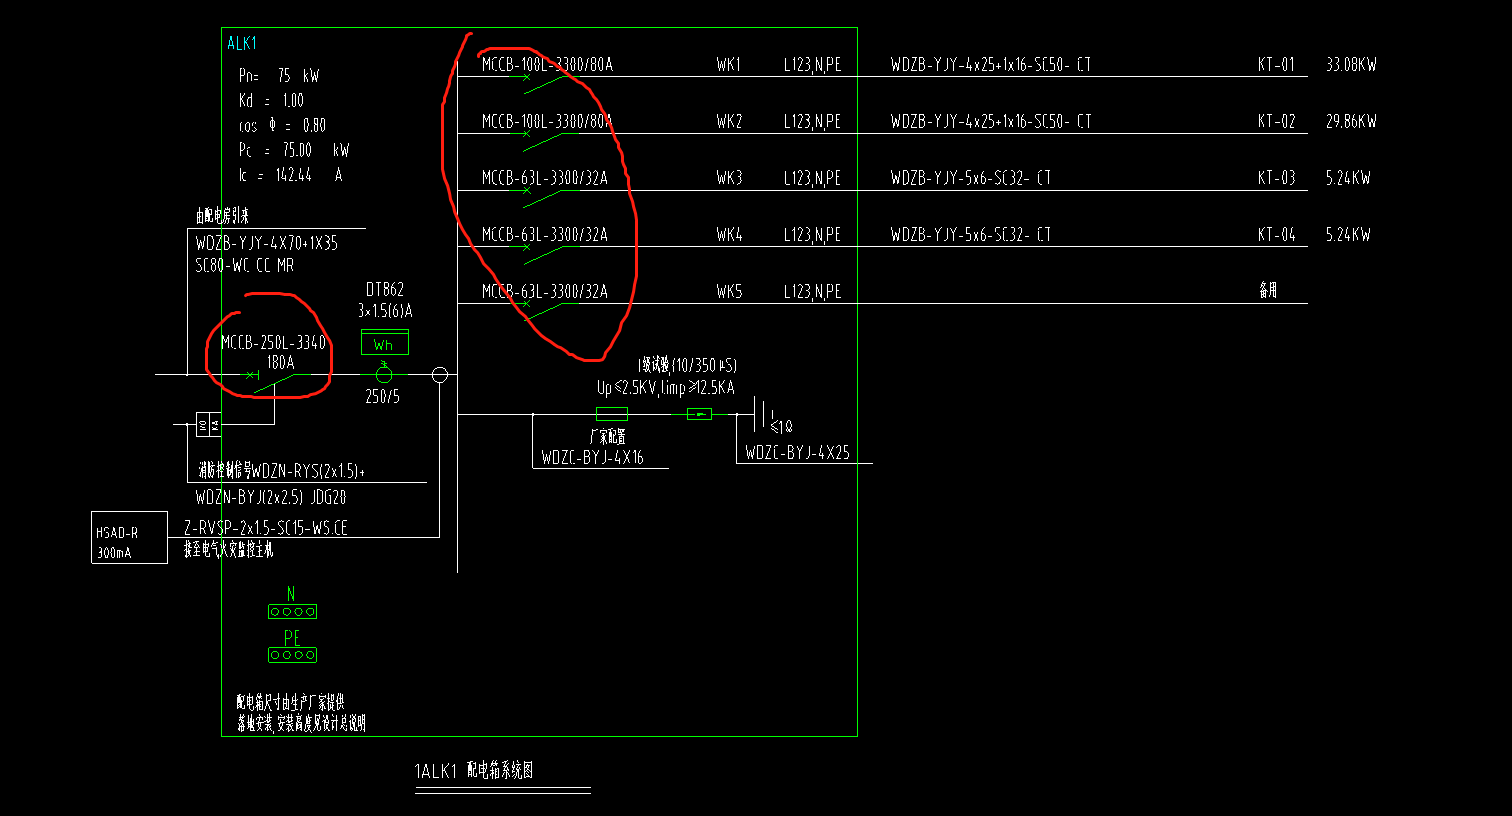Click WDZB-YJY-5x6-SC32- CT in WK3 row
This screenshot has width=1512, height=816.
(971, 179)
